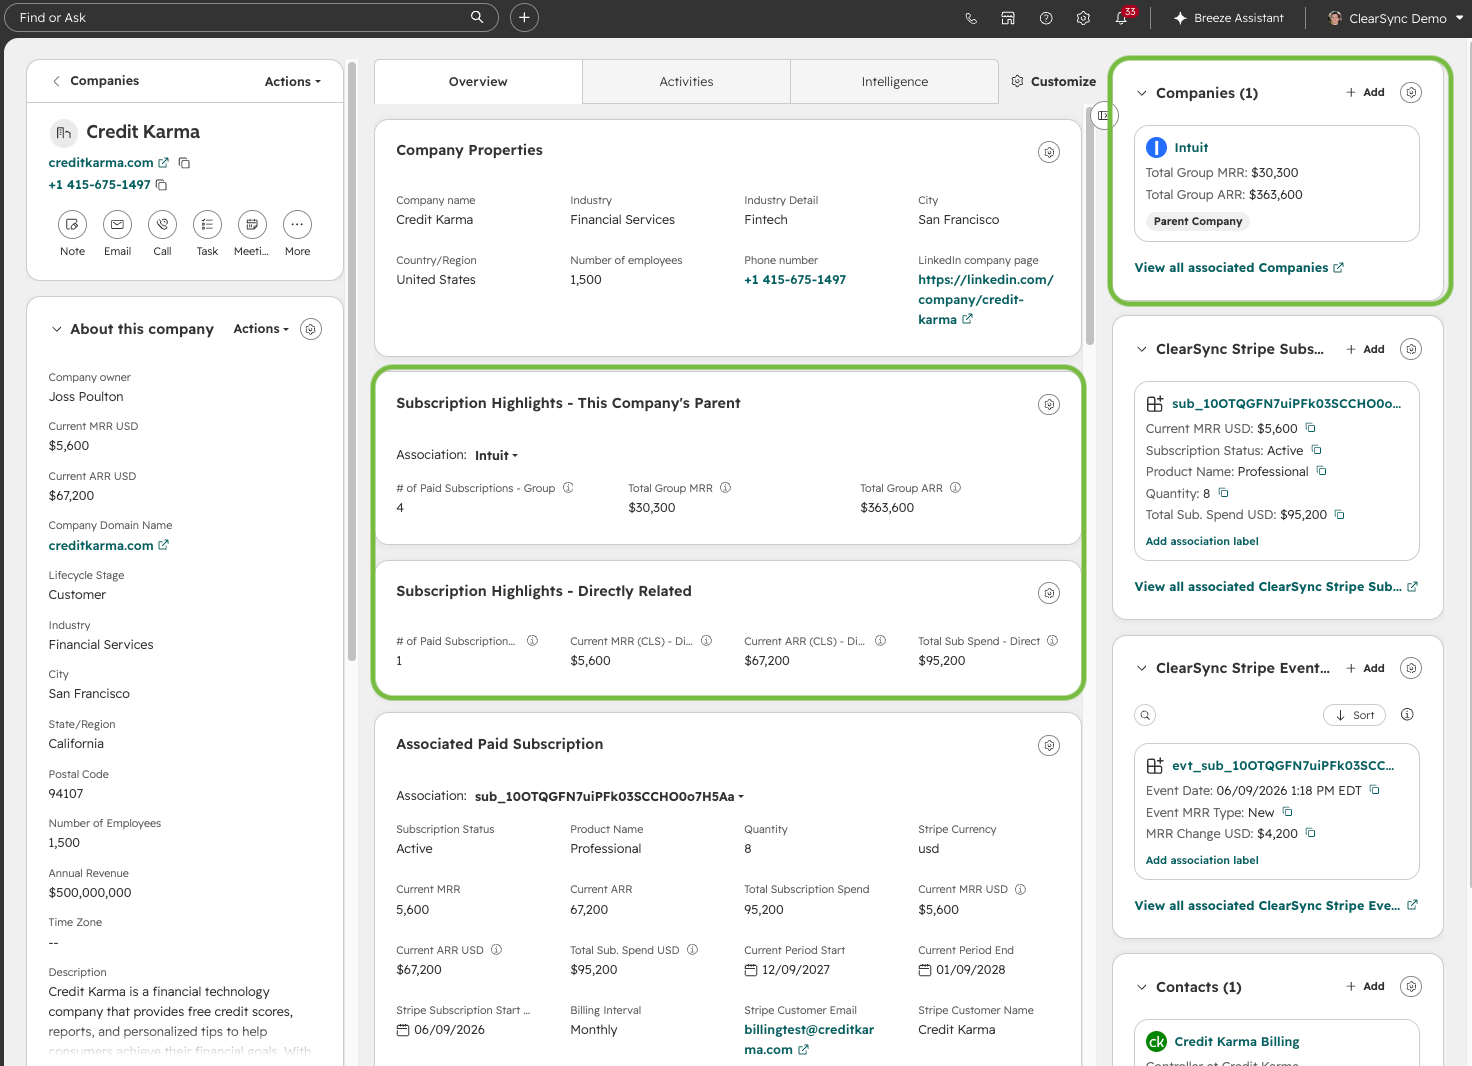The image size is (1472, 1066).
Task: View all associated Companies
Action: click(x=1239, y=268)
